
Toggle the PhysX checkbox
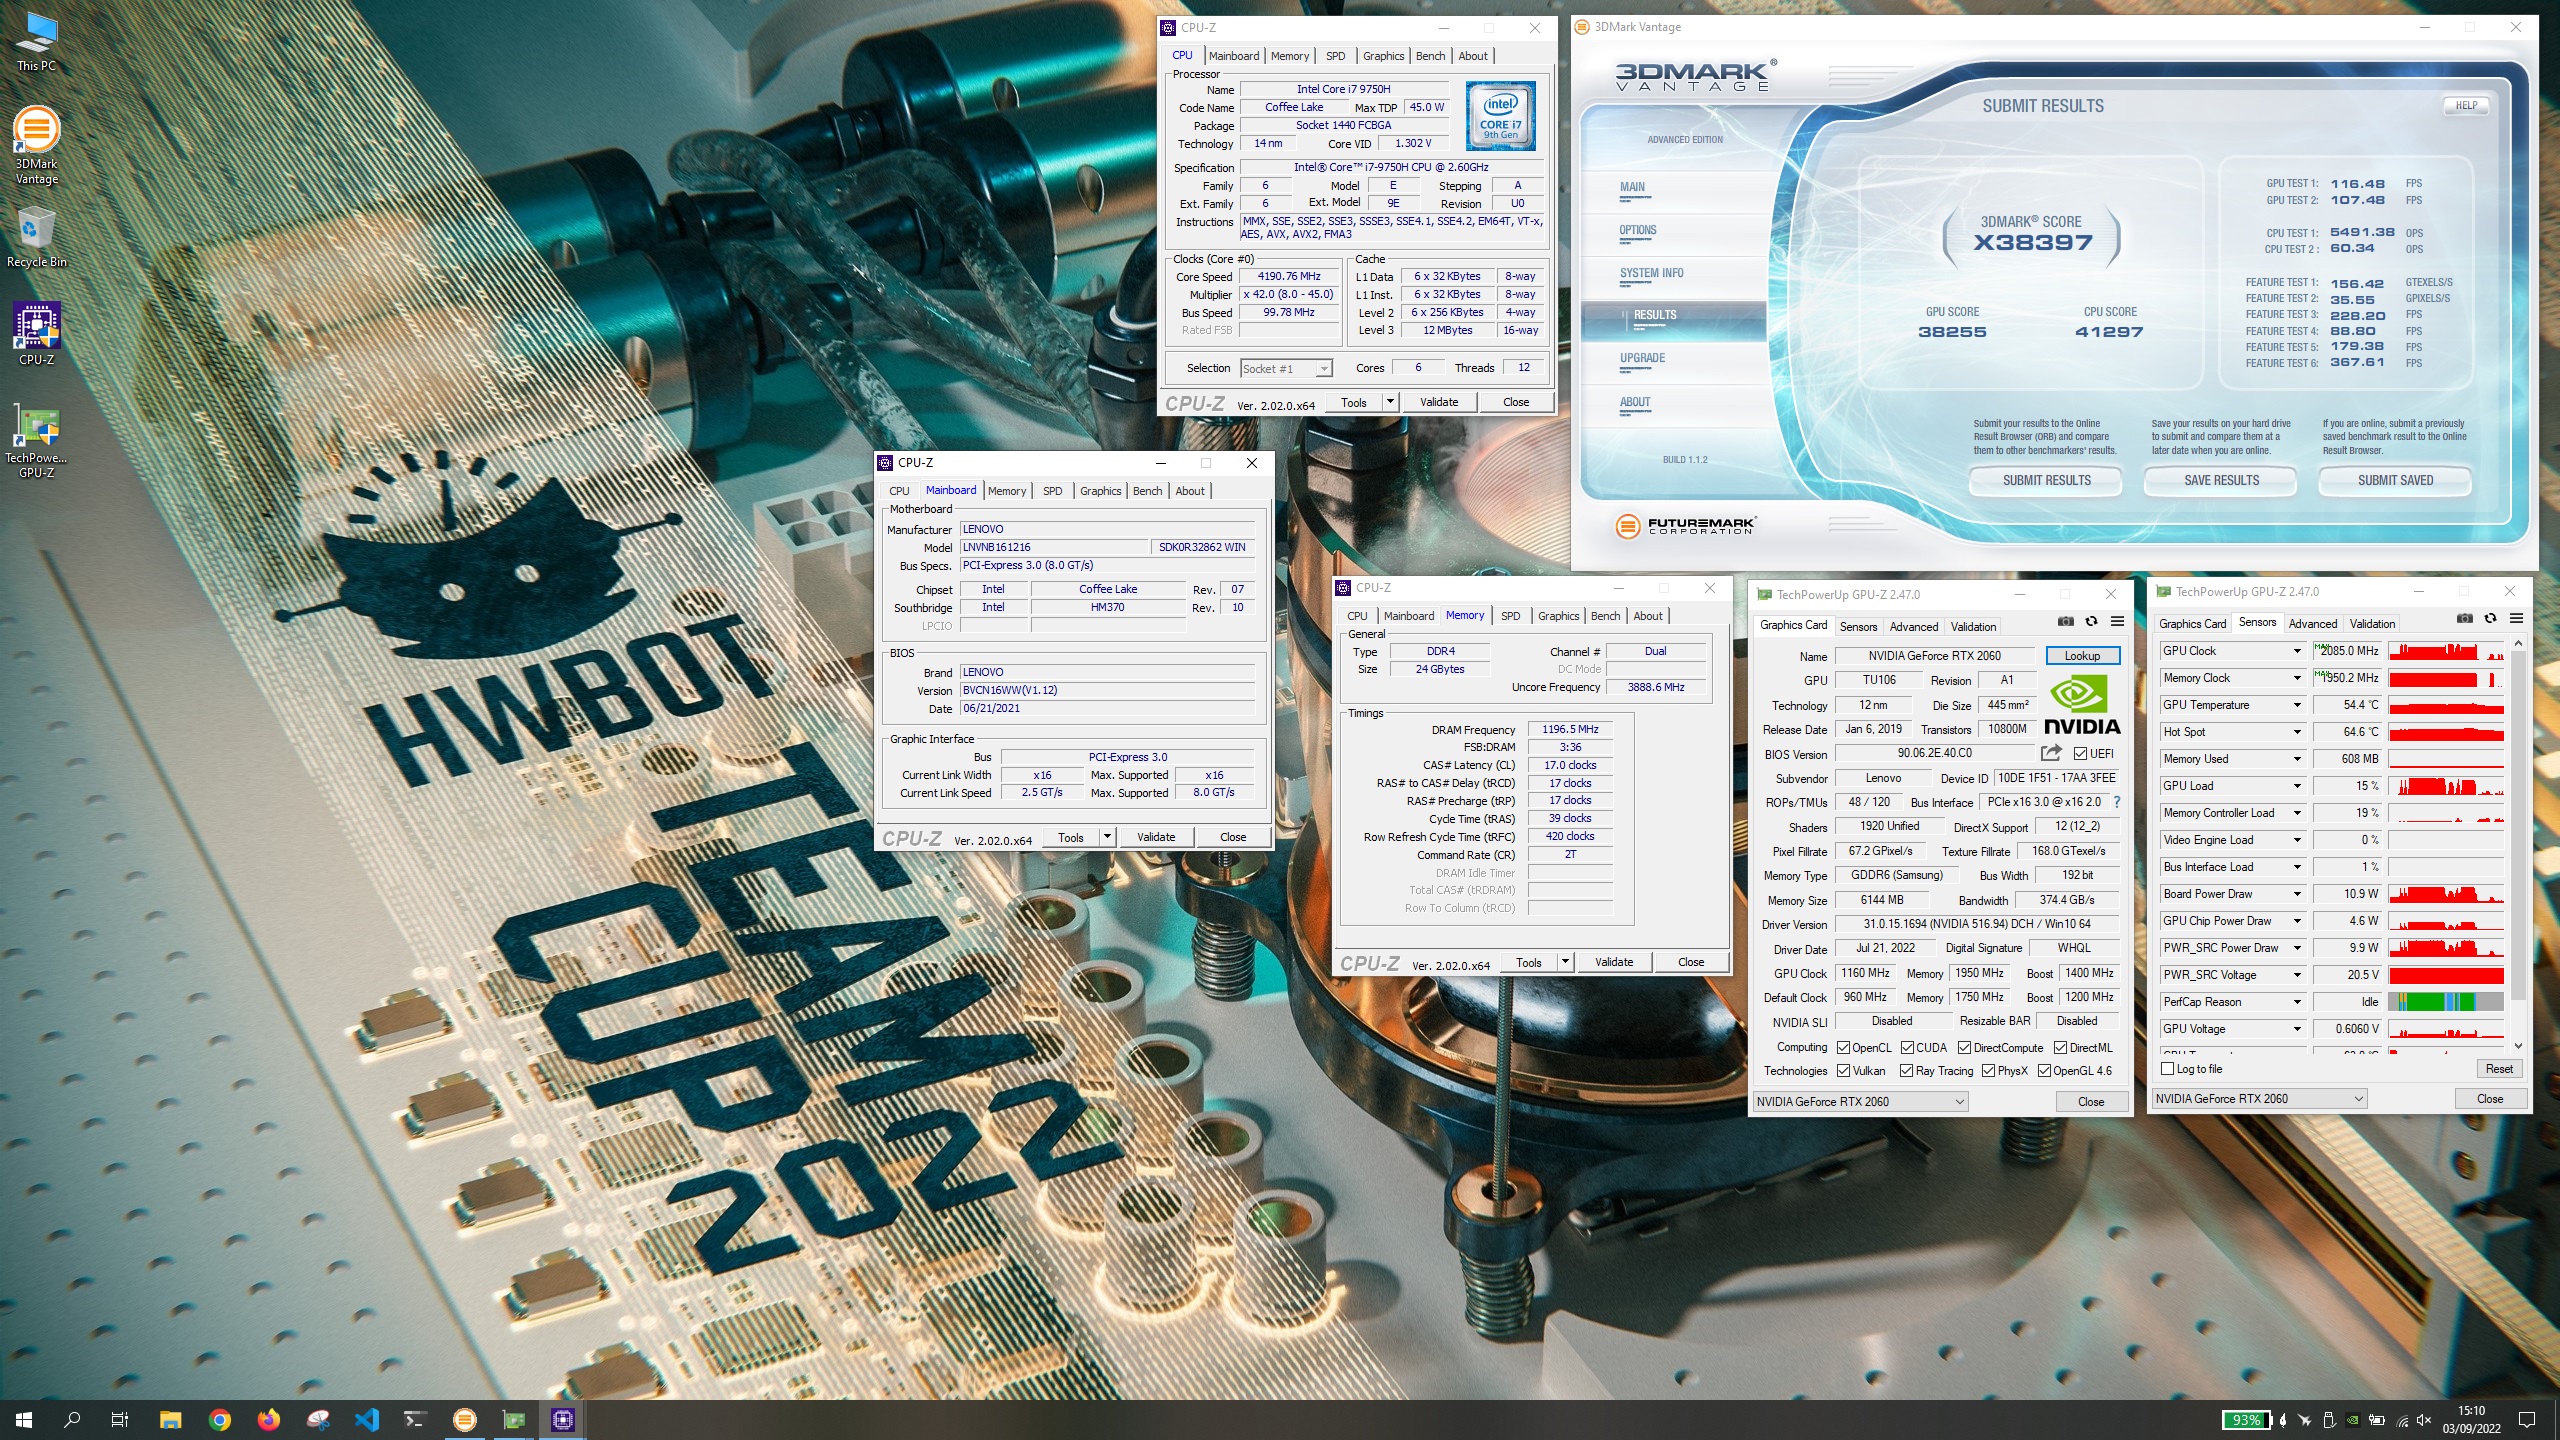1988,1071
